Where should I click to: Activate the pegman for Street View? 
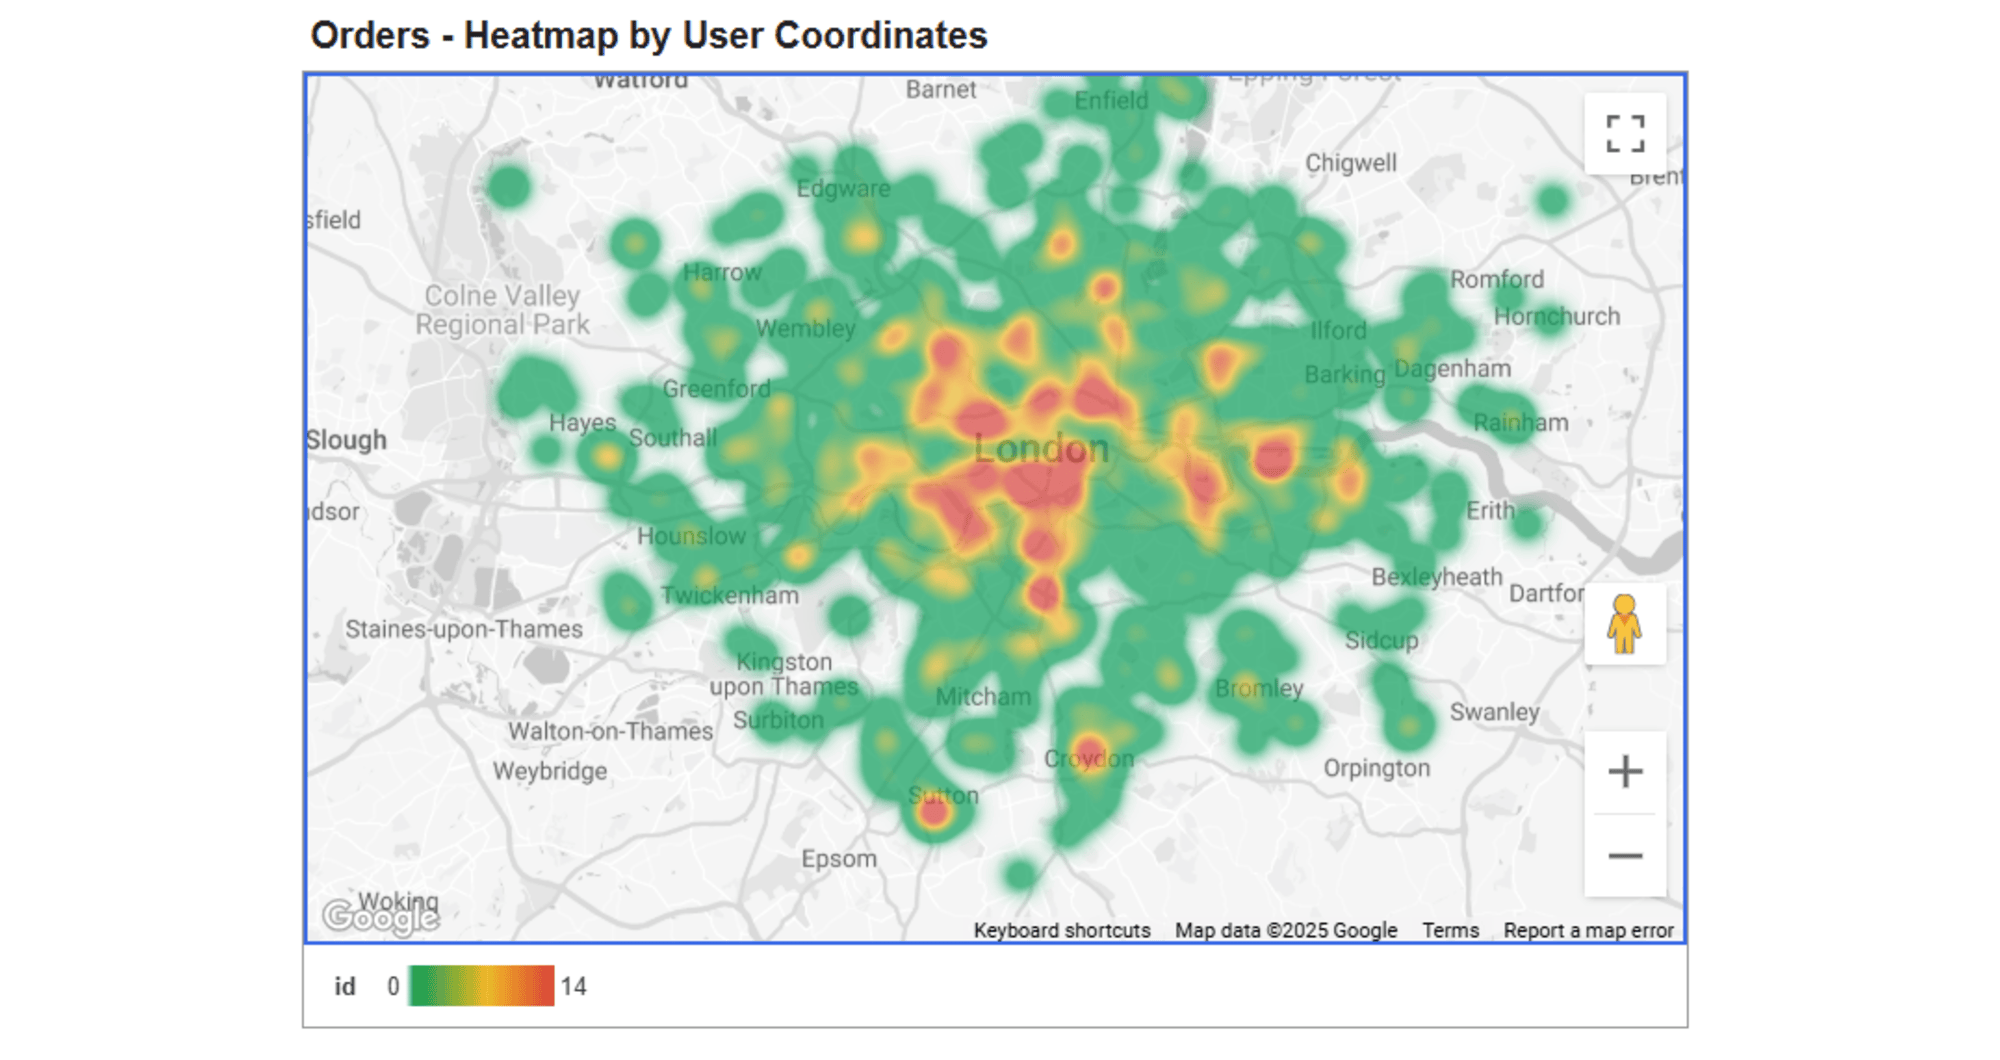[1625, 625]
